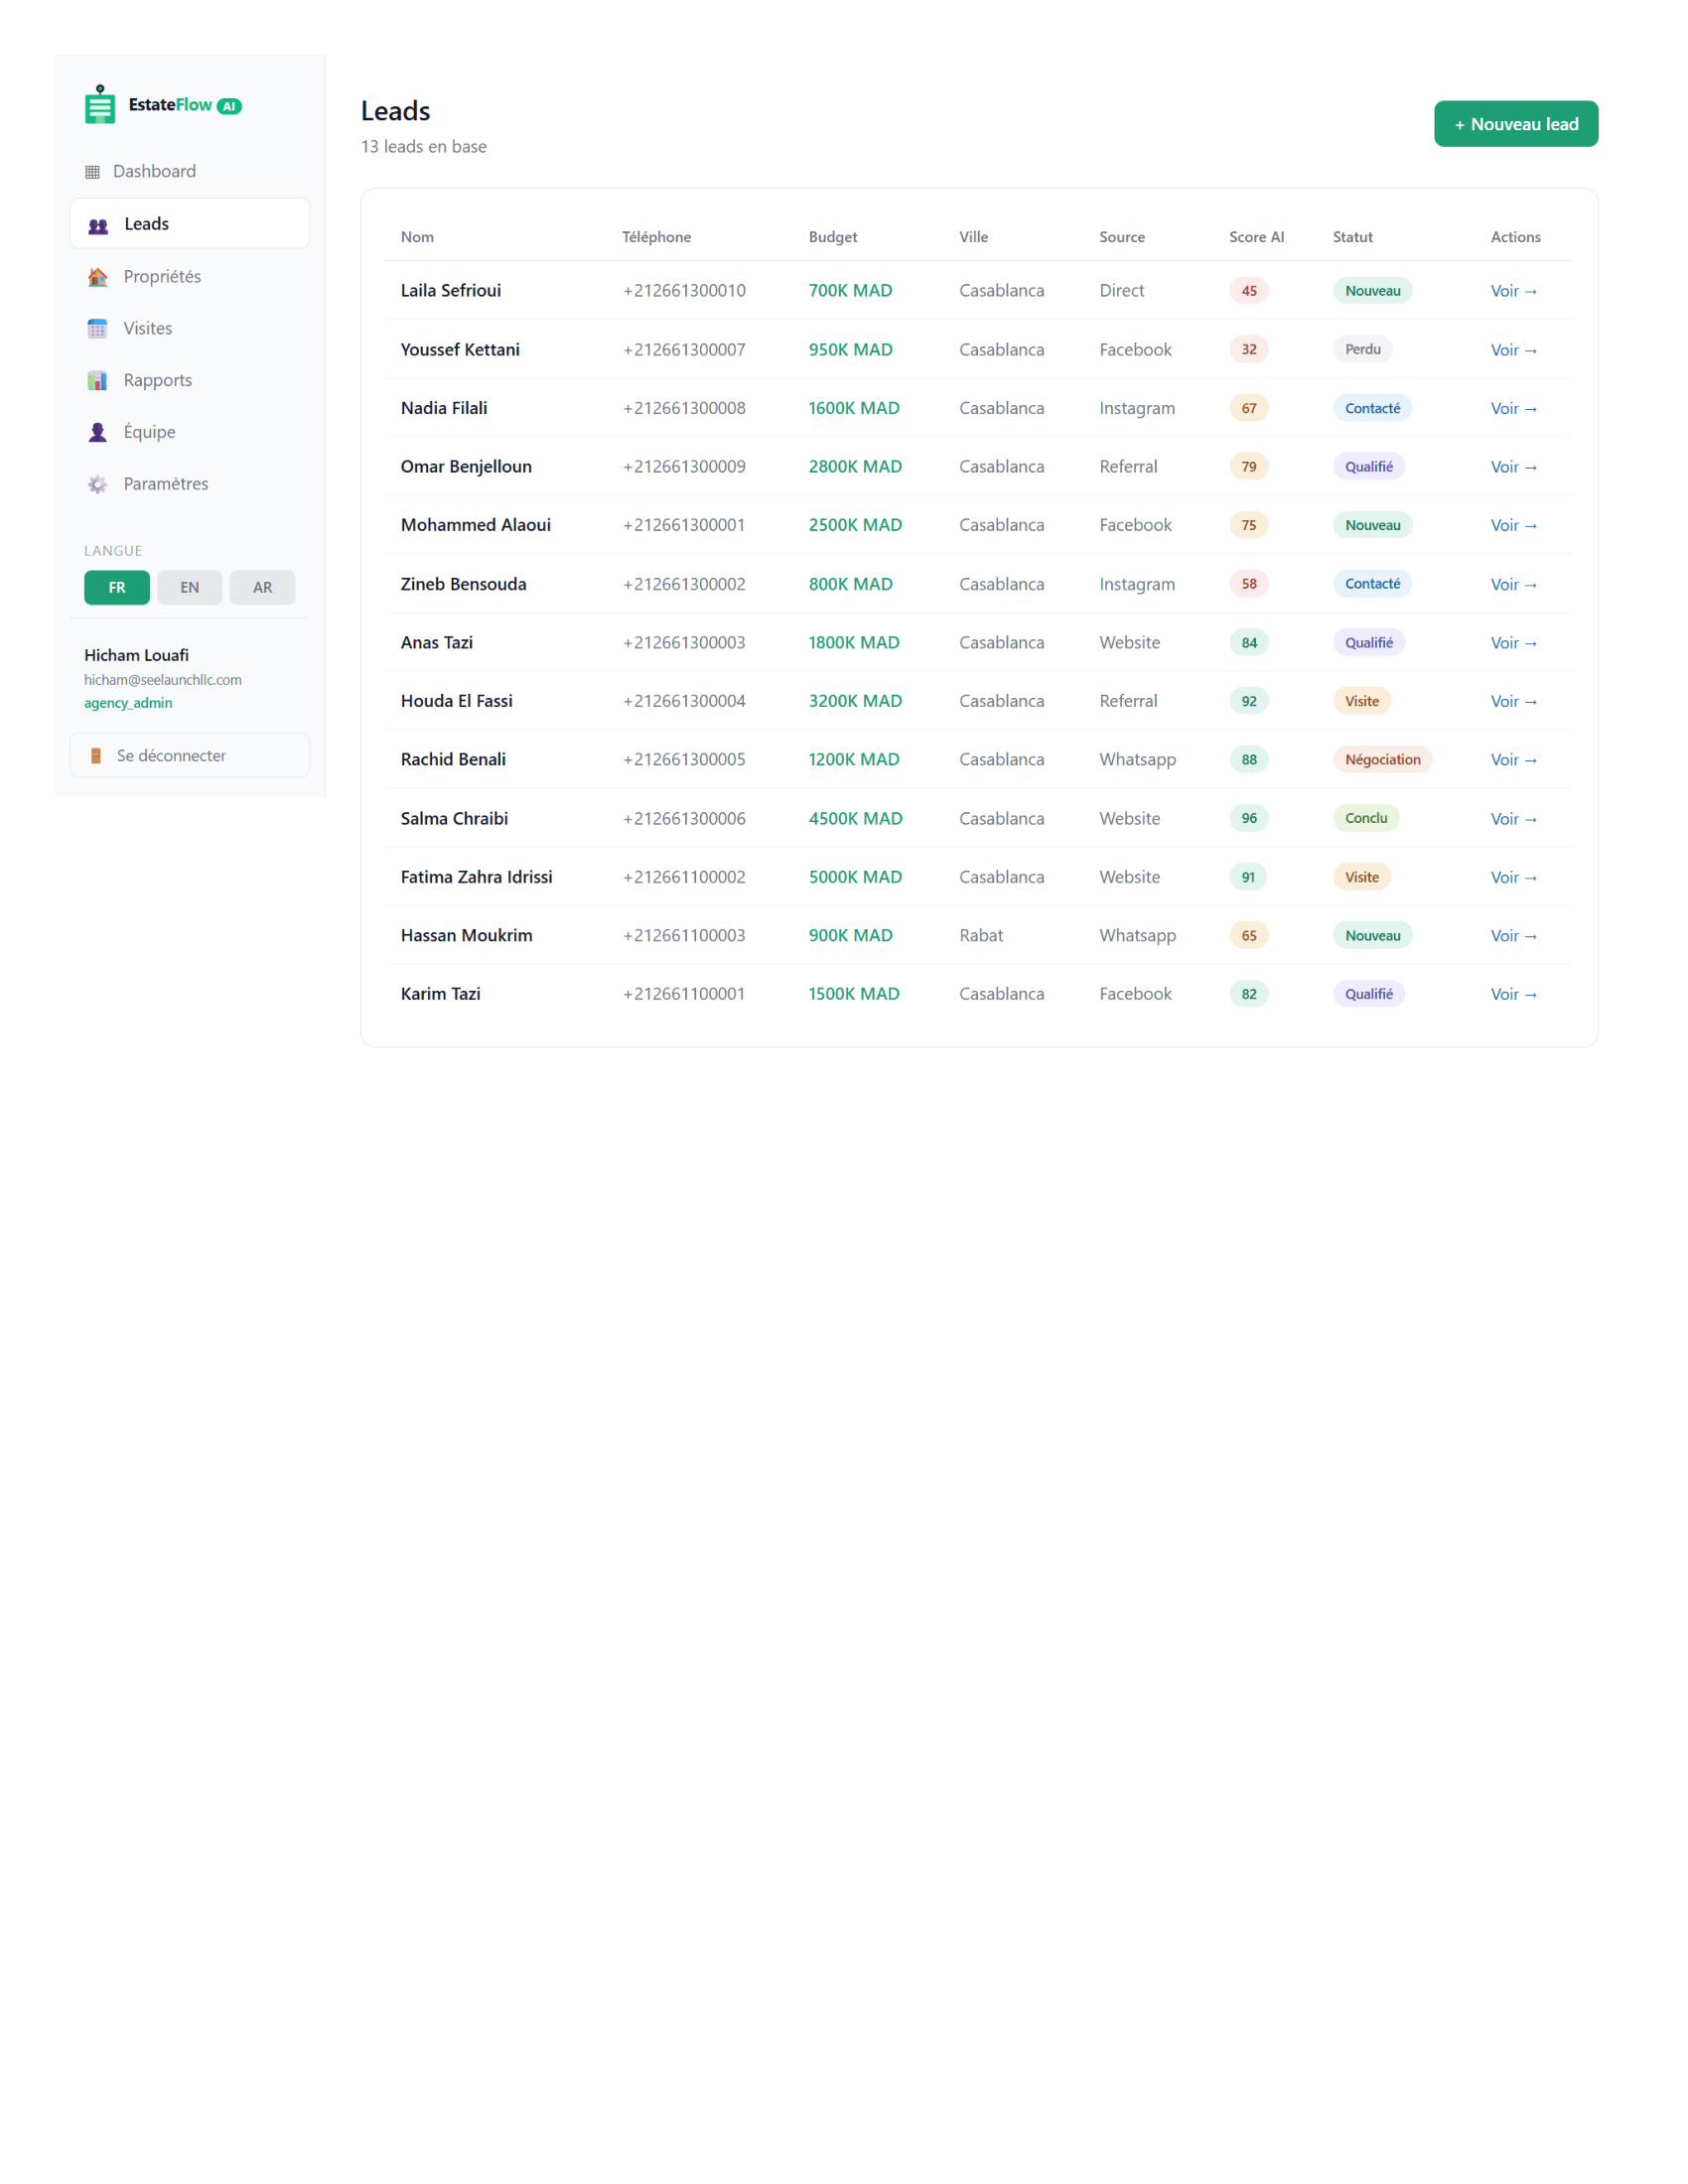The width and height of the screenshot is (1688, 2184).
Task: Switch language to EN
Action: coord(190,587)
